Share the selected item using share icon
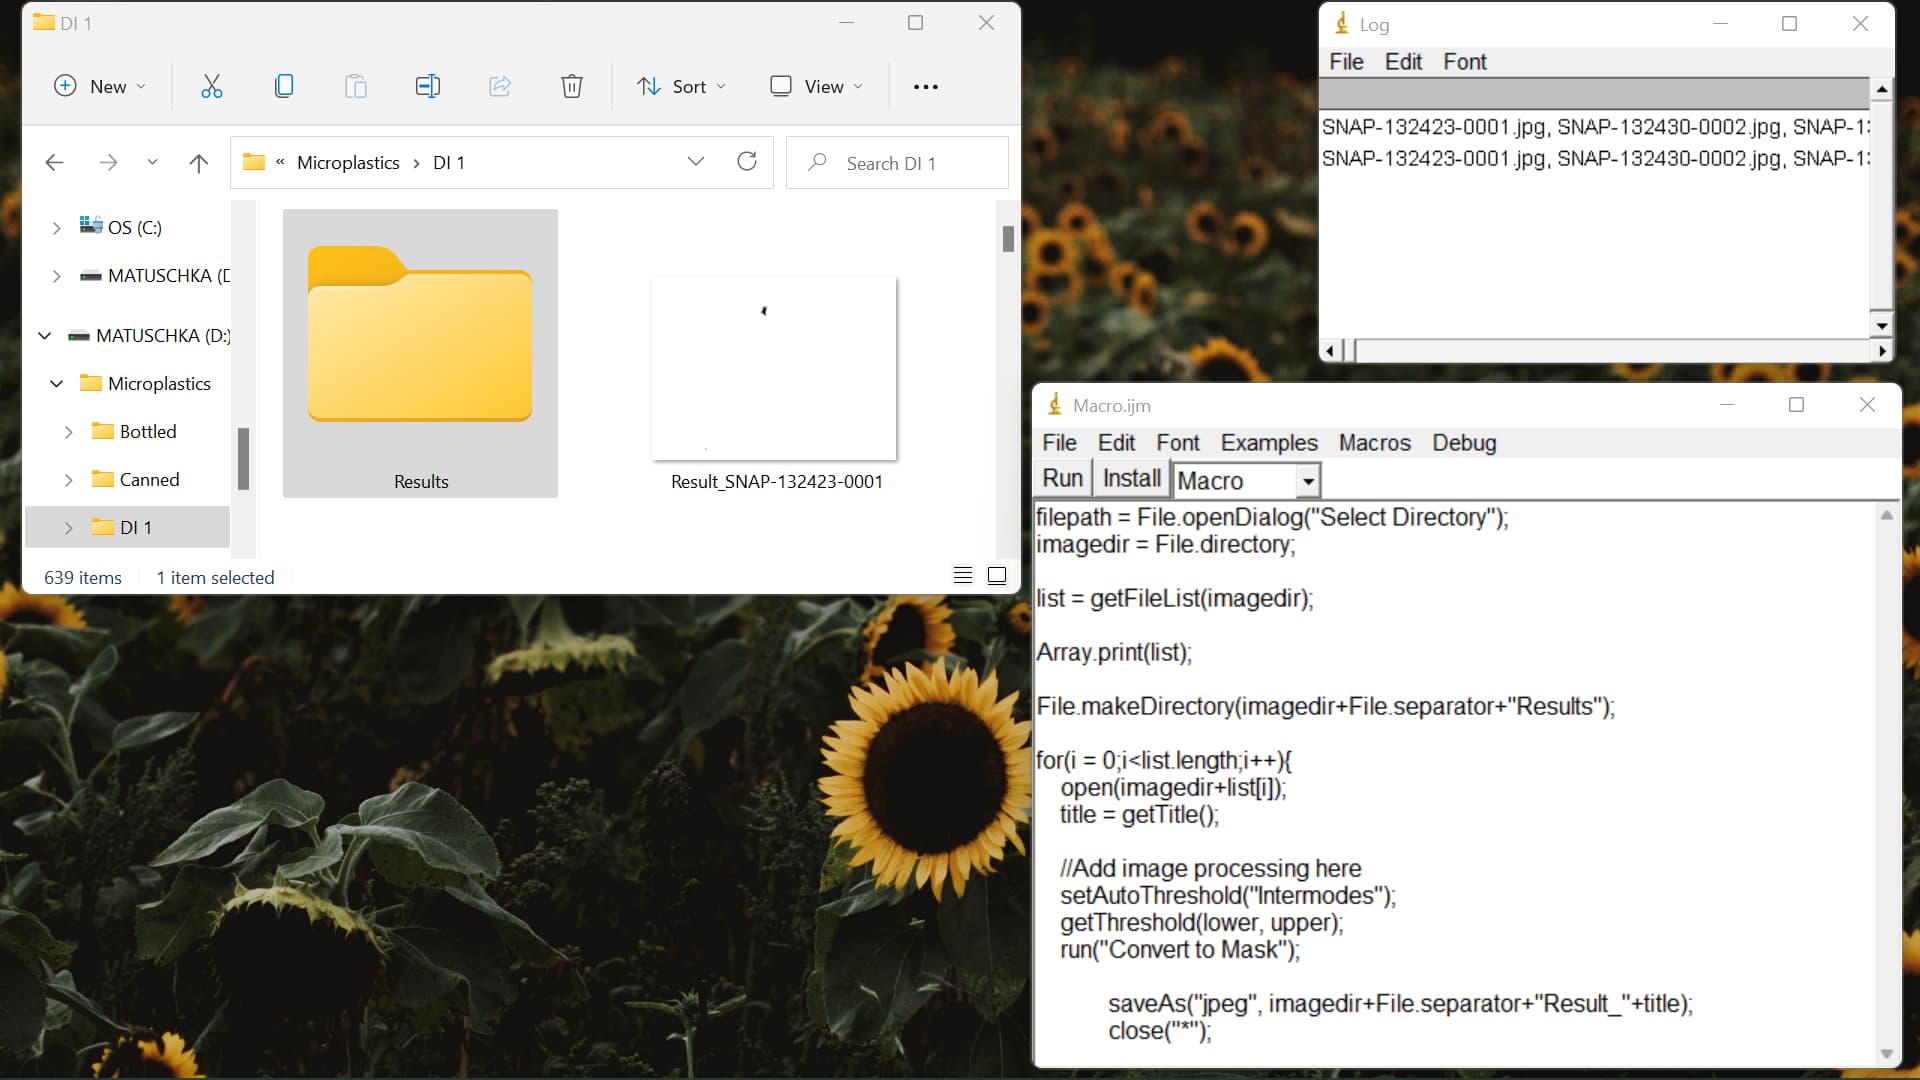This screenshot has height=1080, width=1920. [499, 86]
